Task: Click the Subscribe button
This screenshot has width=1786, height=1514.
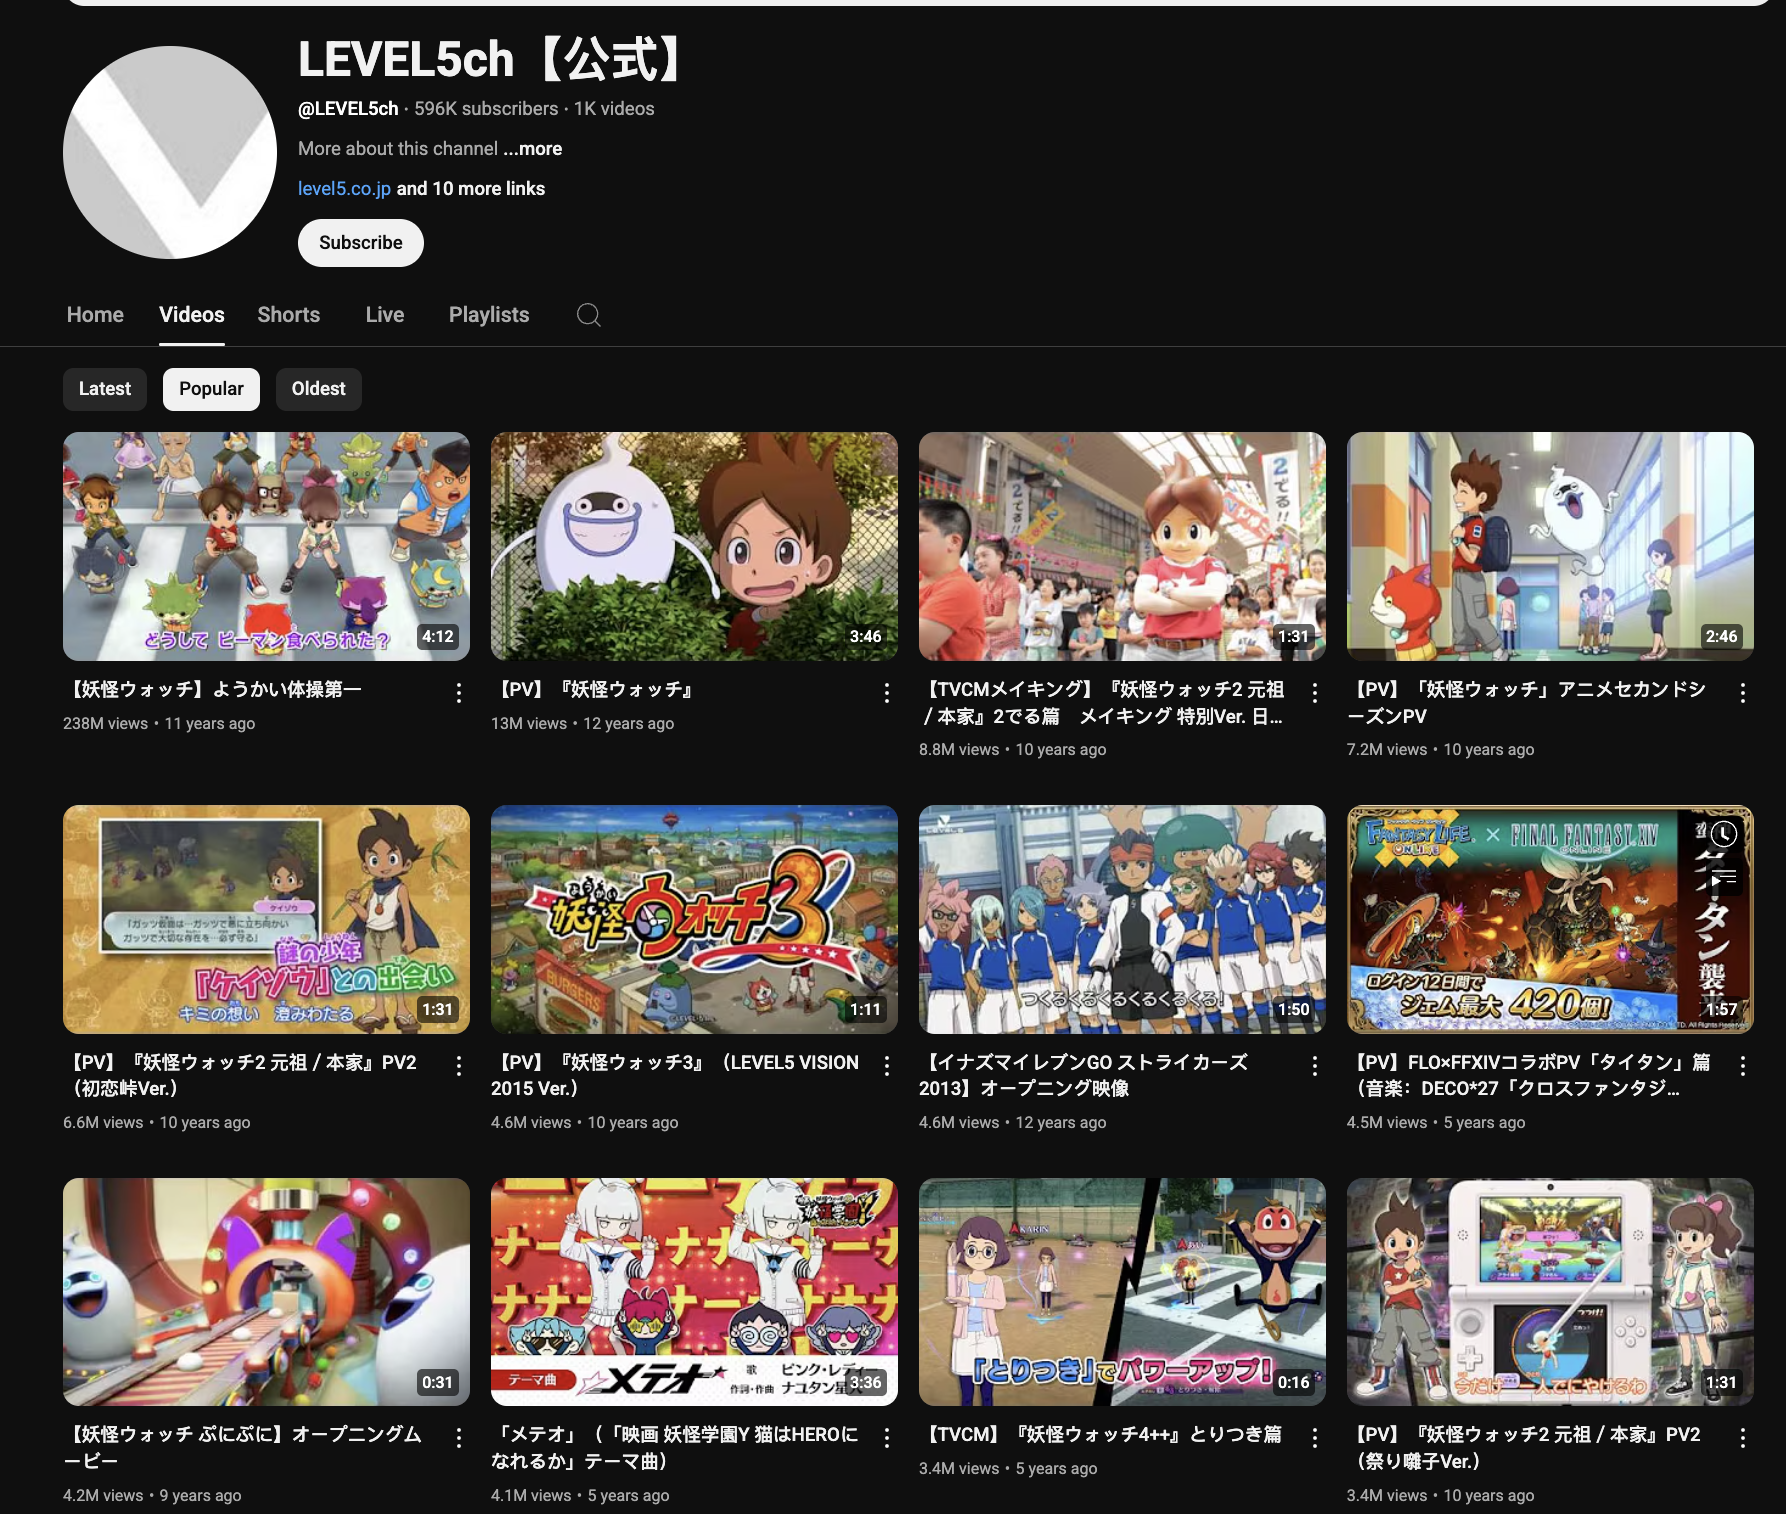Action: coord(361,243)
